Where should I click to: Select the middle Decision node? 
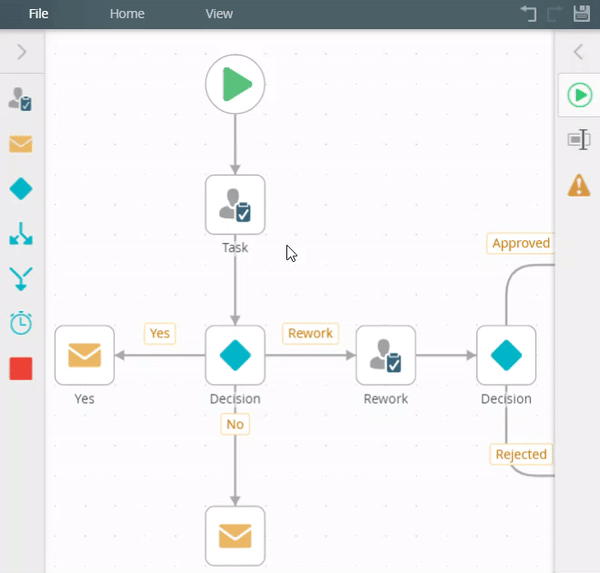pos(235,355)
